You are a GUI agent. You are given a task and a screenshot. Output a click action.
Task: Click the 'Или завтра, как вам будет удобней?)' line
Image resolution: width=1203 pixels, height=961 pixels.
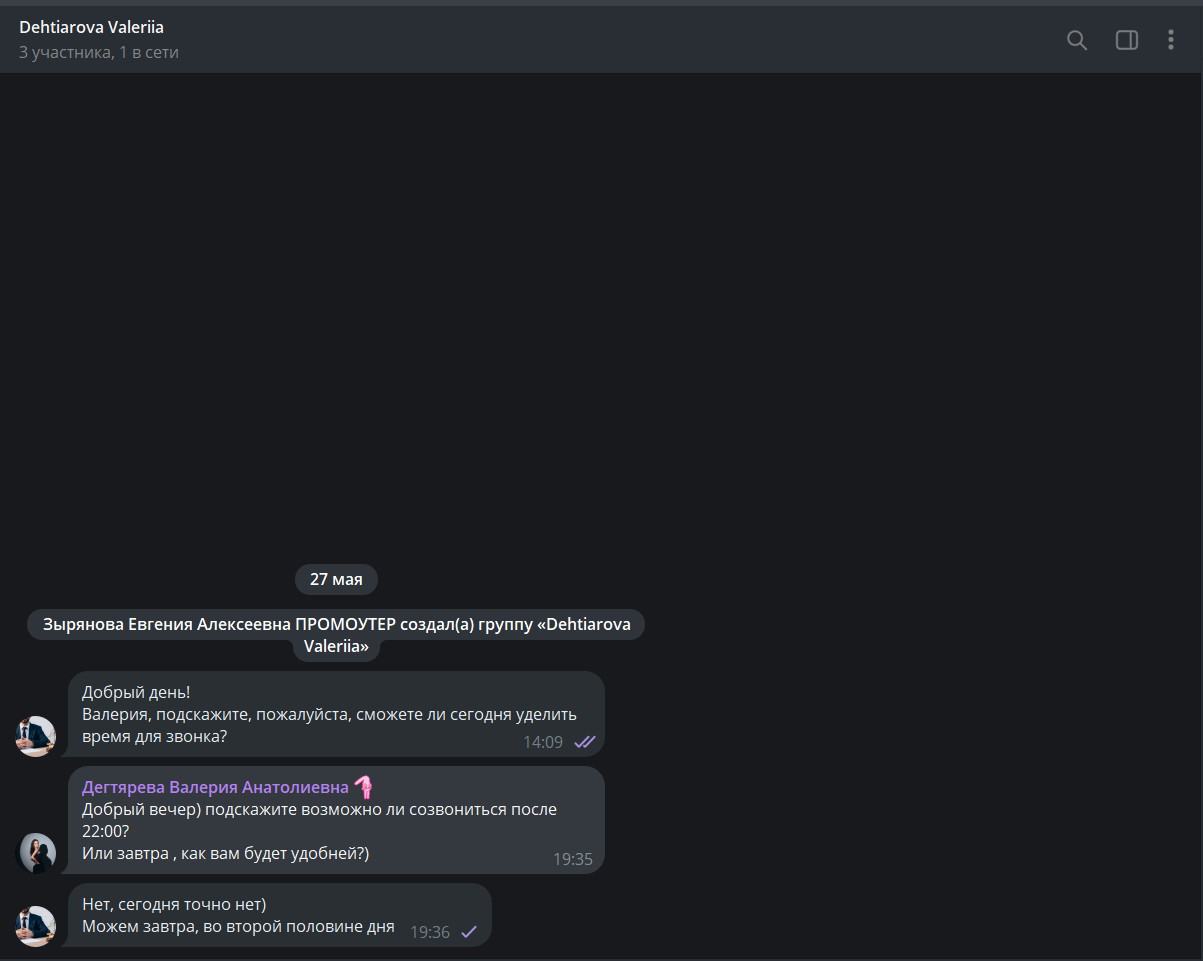click(226, 853)
